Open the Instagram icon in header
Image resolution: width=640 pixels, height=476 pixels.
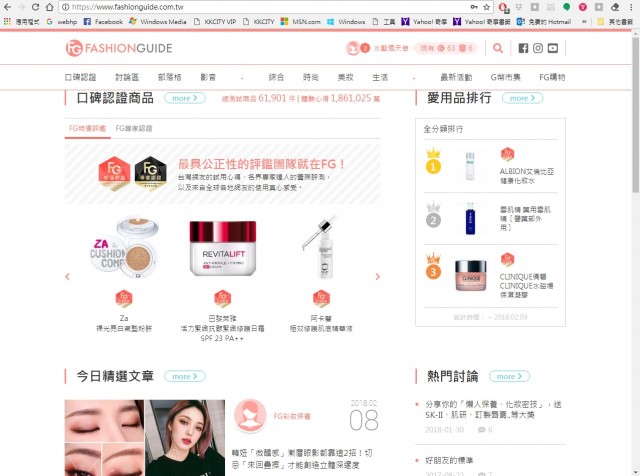point(537,48)
